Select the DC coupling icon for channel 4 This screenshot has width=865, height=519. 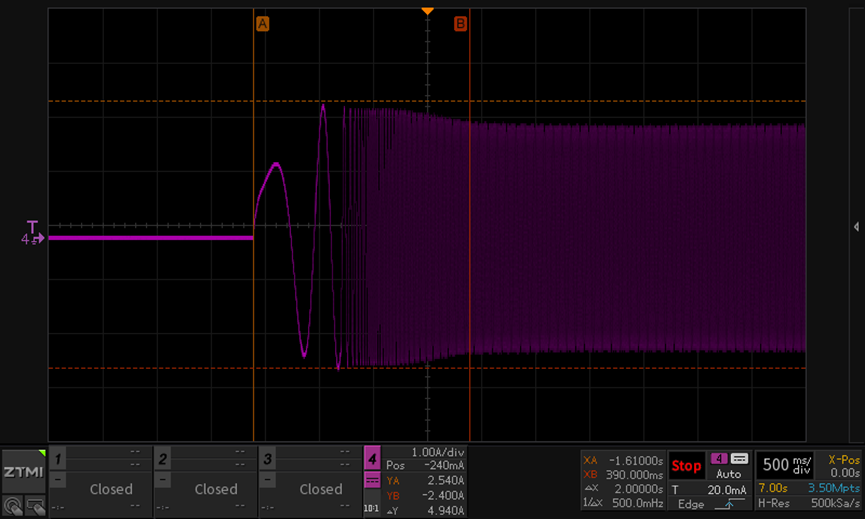[x=372, y=480]
